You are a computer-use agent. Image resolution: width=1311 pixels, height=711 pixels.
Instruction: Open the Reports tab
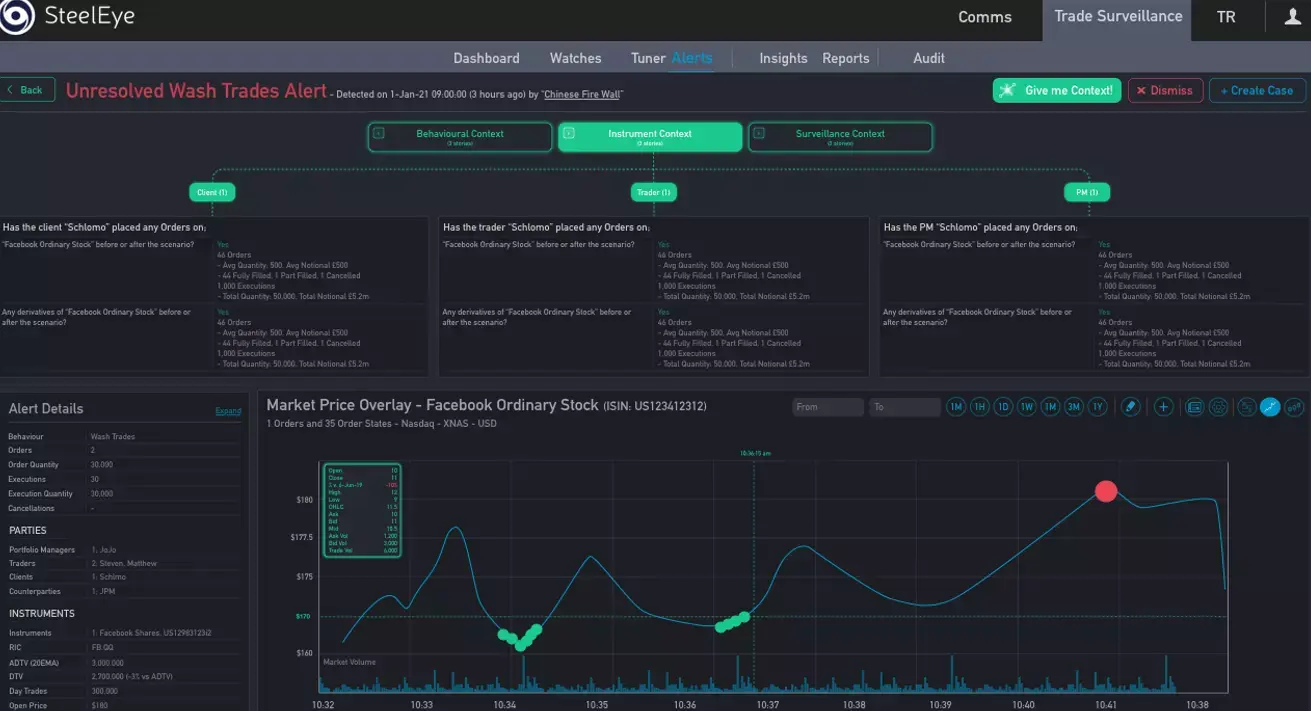tap(846, 58)
